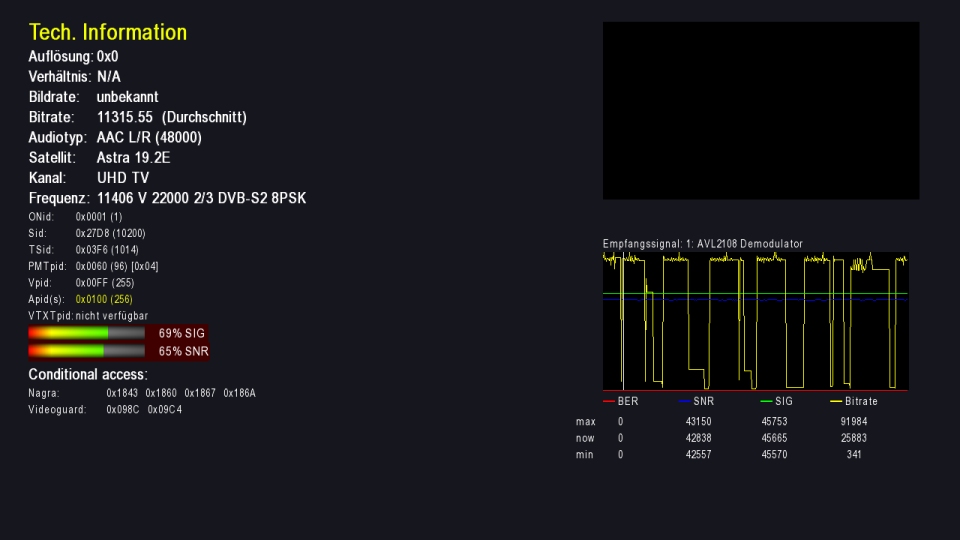
Task: Click the Empfangssignal AVL2108 Demodulator label
Action: pos(702,244)
